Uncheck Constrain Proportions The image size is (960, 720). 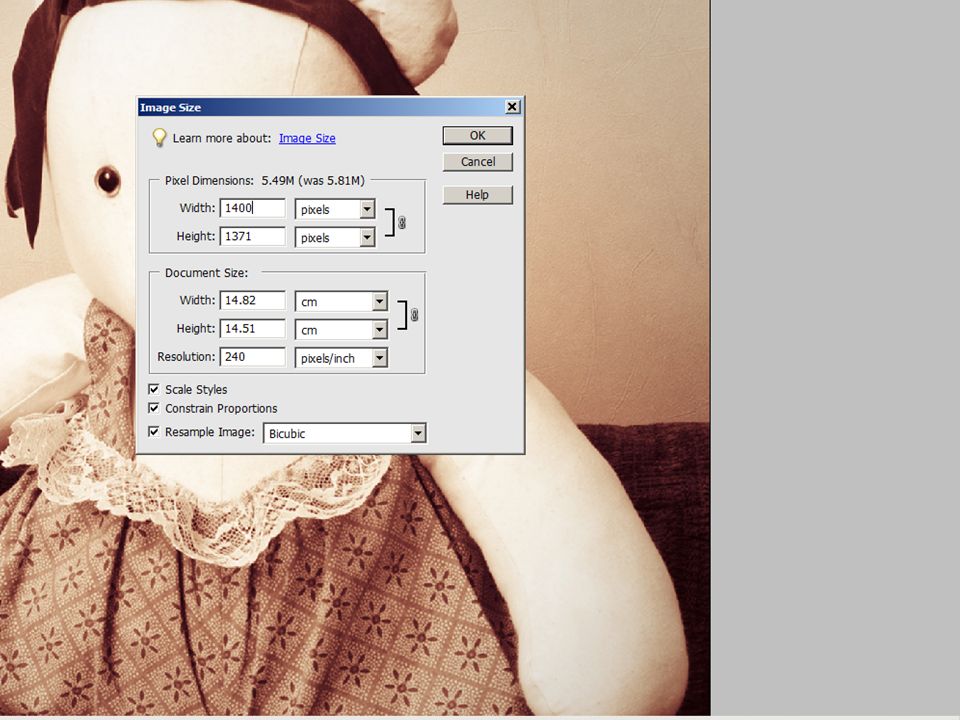click(x=154, y=408)
